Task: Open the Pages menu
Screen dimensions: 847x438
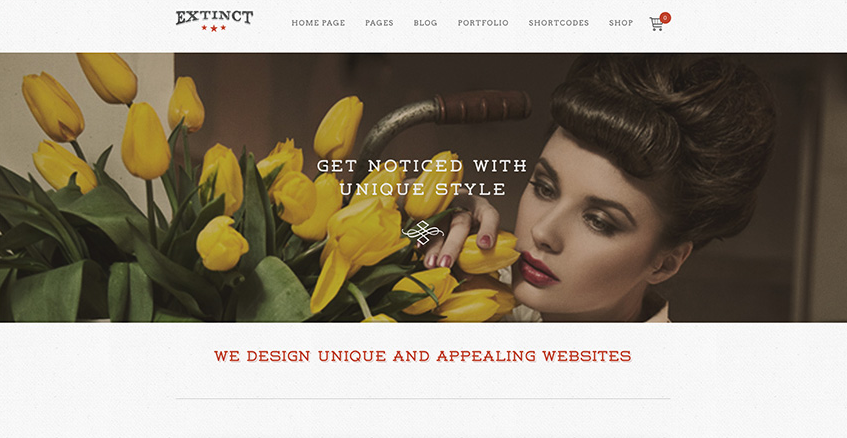Action: pyautogui.click(x=379, y=23)
